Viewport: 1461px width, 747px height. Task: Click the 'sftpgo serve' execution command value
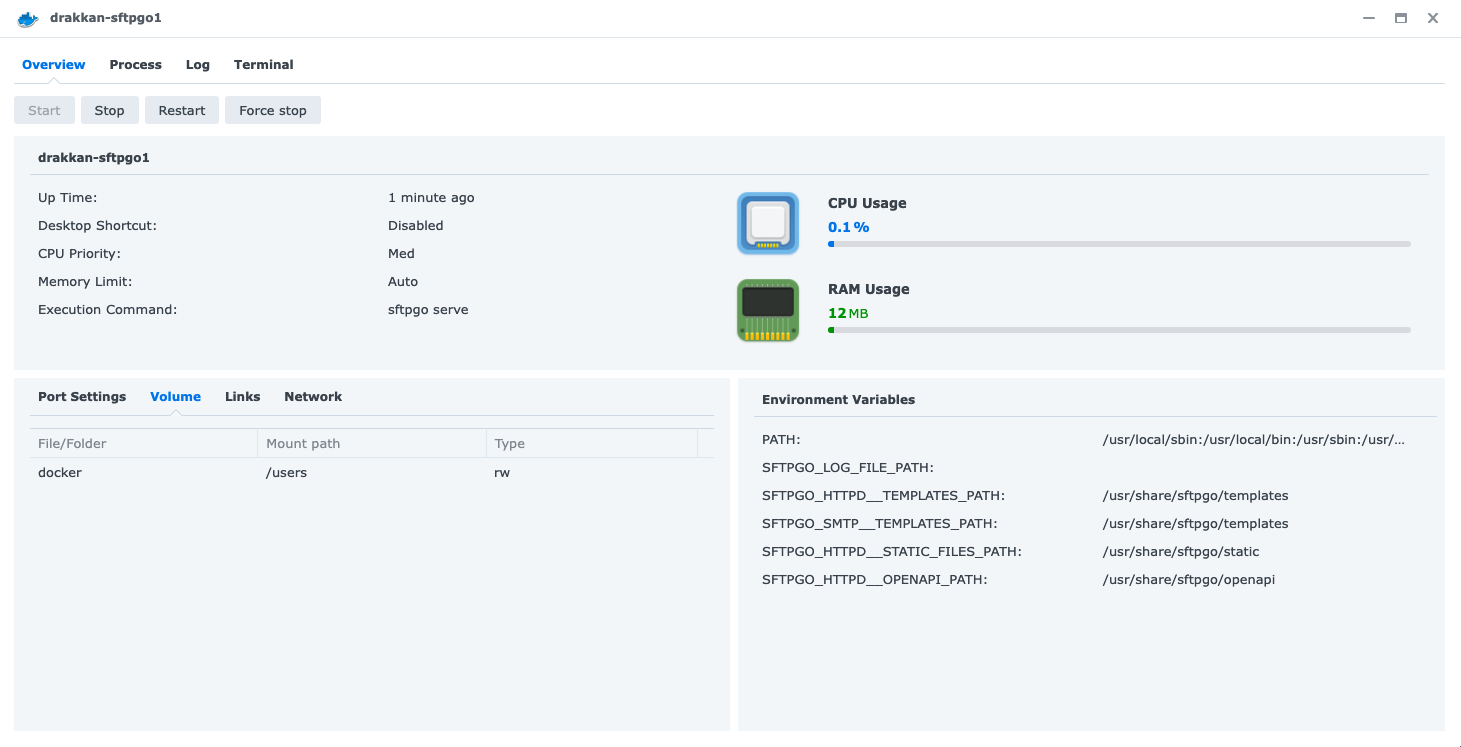click(x=428, y=309)
